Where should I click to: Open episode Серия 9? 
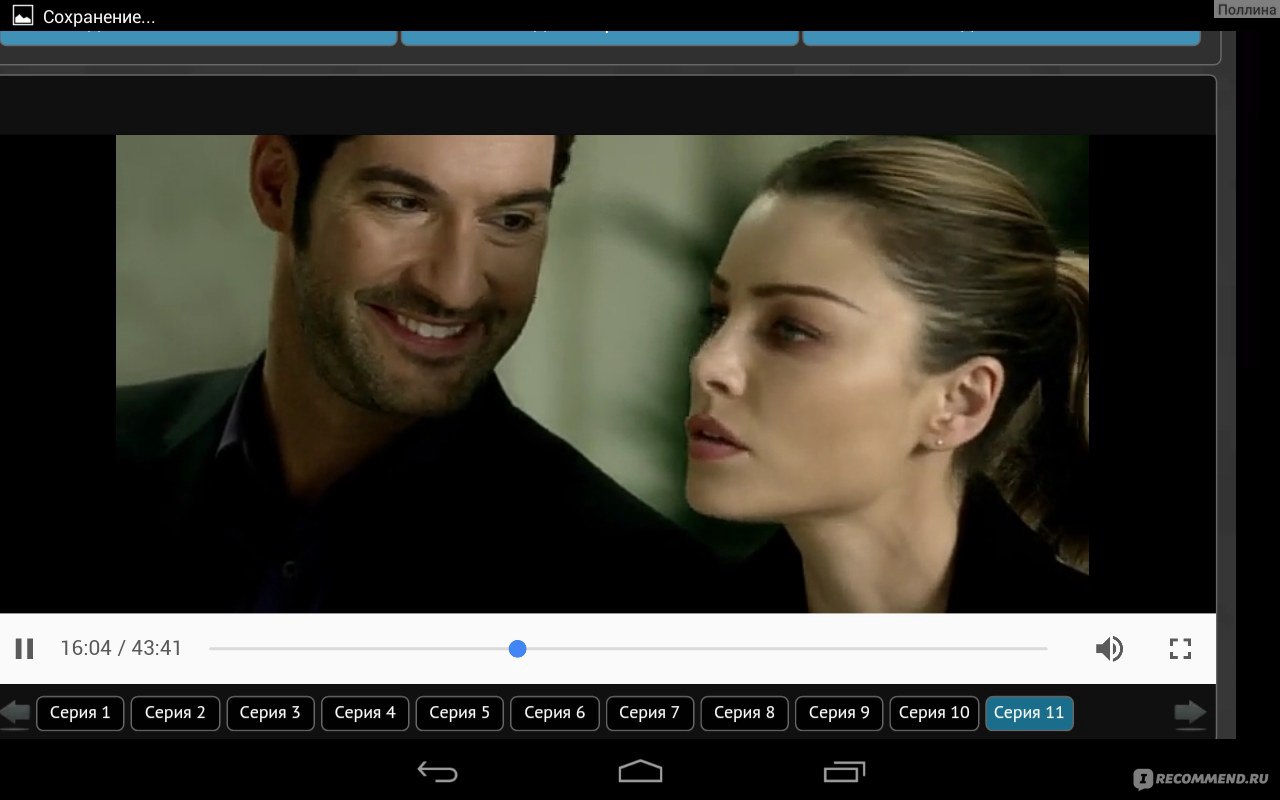[839, 713]
